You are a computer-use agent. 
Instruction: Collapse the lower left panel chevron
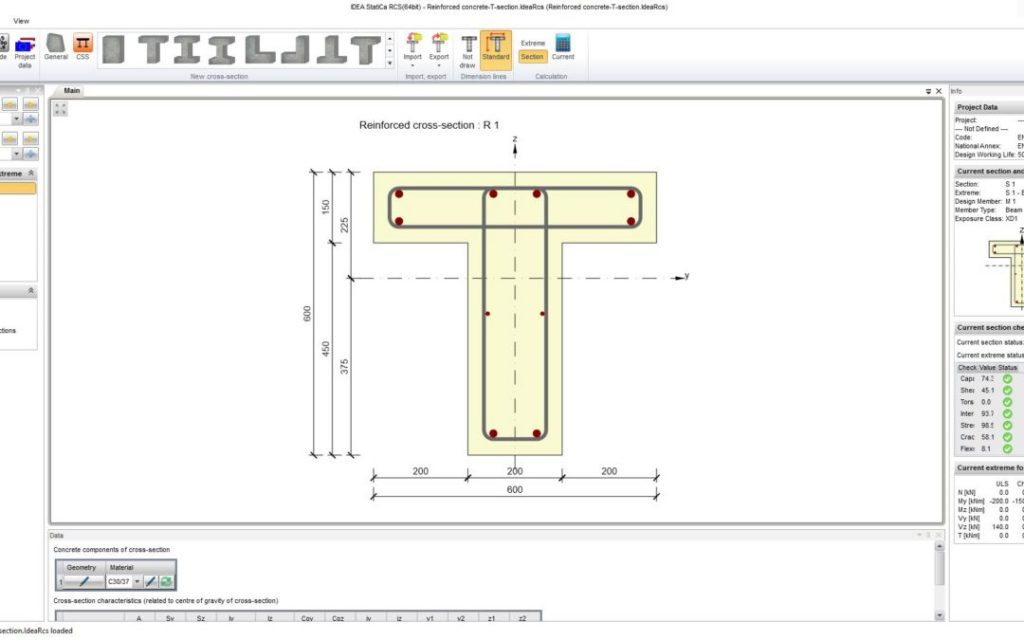(x=31, y=291)
